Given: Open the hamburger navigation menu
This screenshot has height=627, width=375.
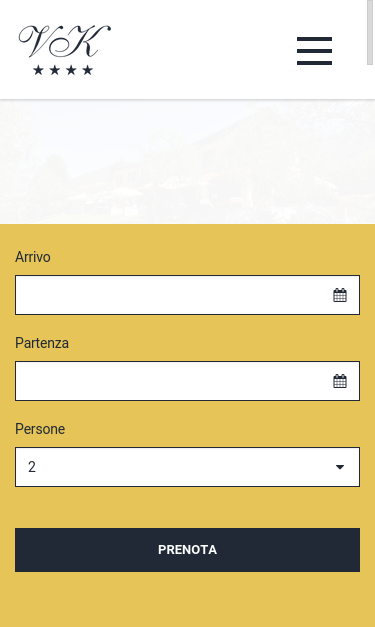Looking at the screenshot, I should click(314, 51).
